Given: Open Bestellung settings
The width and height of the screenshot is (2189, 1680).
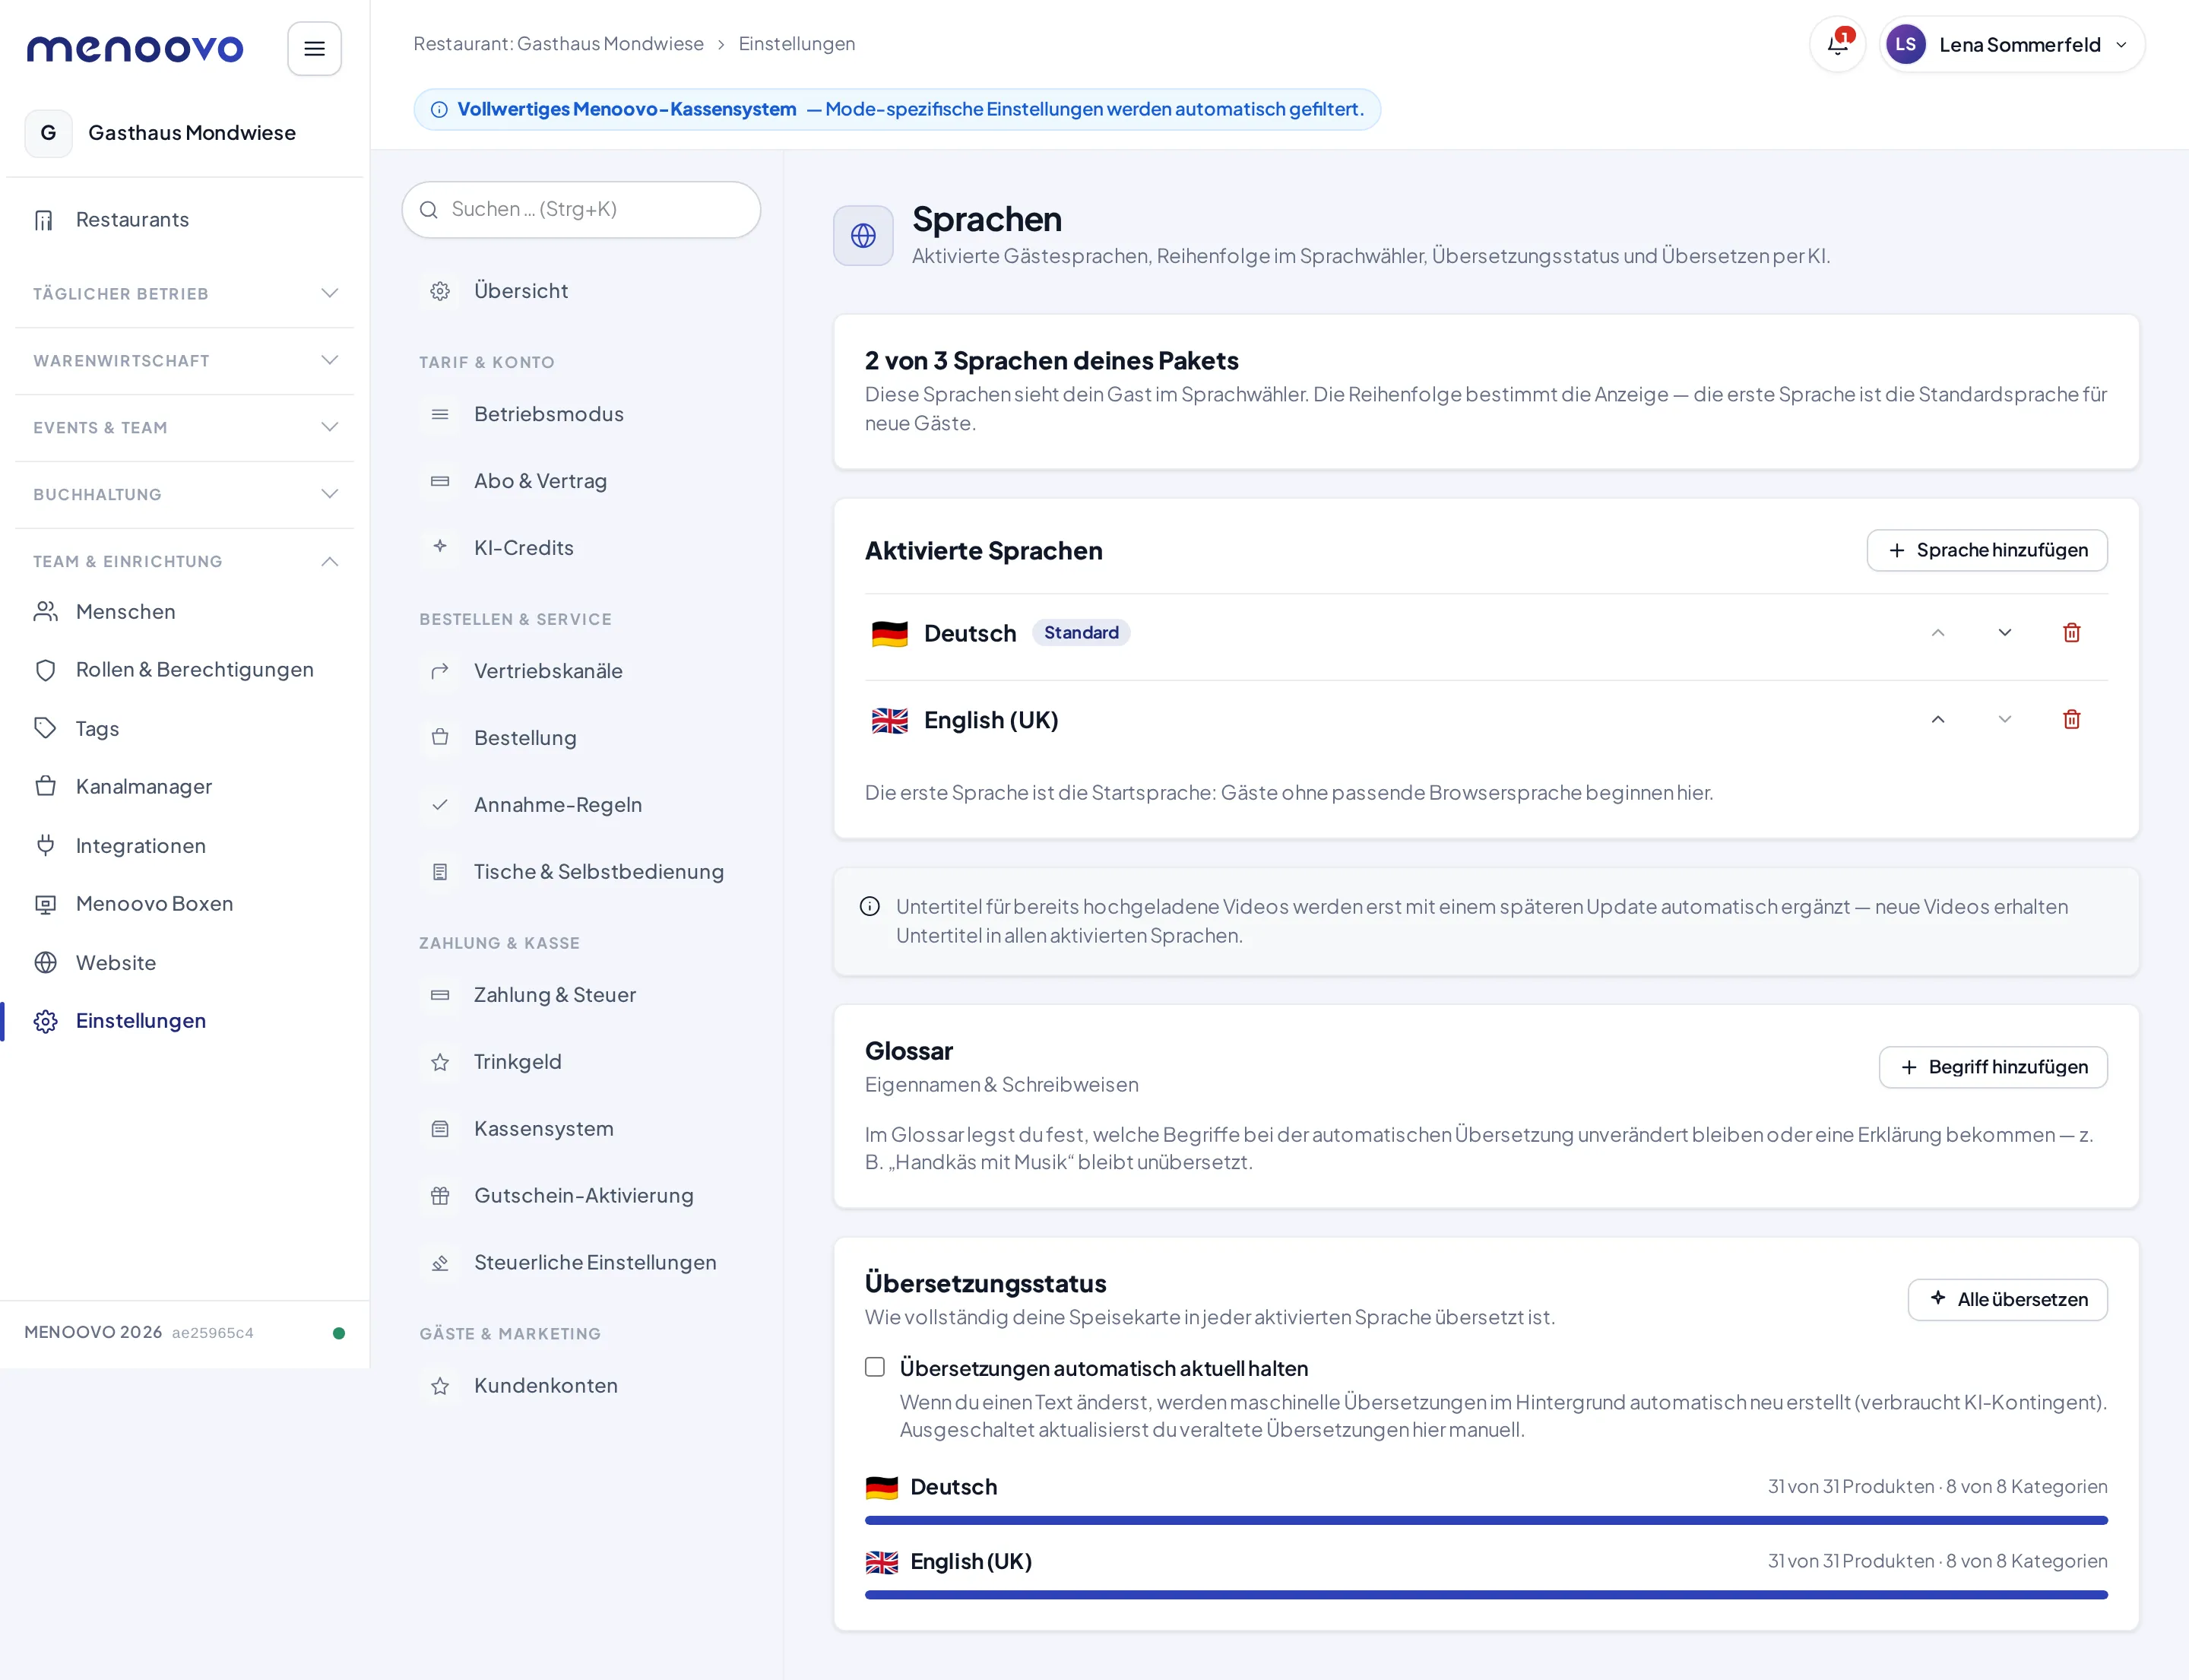Looking at the screenshot, I should point(581,738).
